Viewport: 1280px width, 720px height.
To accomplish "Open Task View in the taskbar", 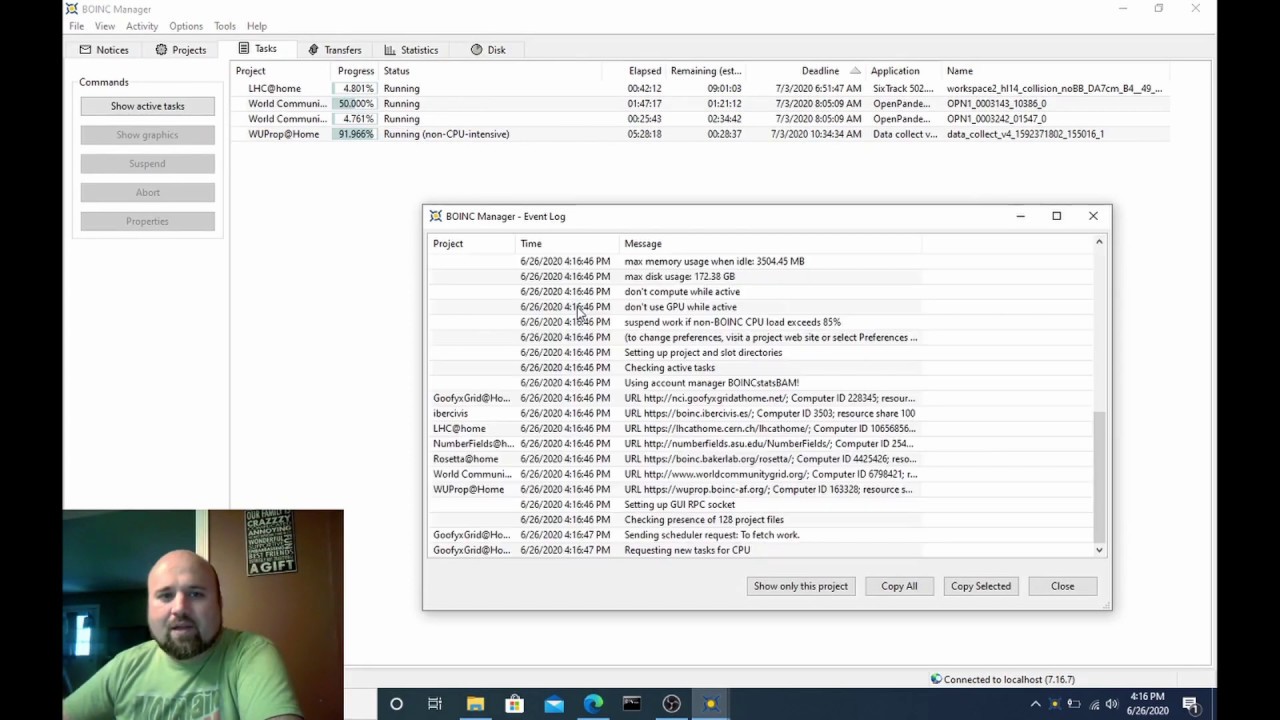I will 435,704.
